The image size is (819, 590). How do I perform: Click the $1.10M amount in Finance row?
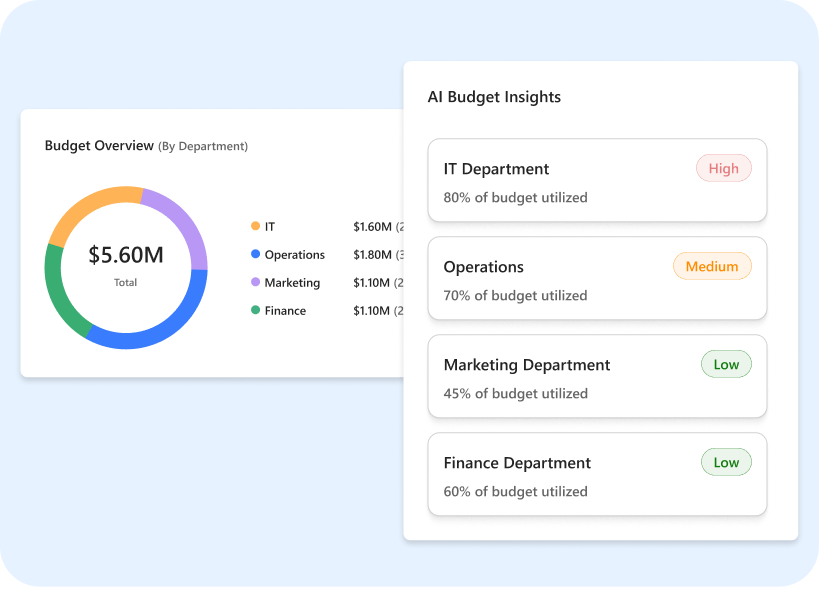pyautogui.click(x=371, y=311)
